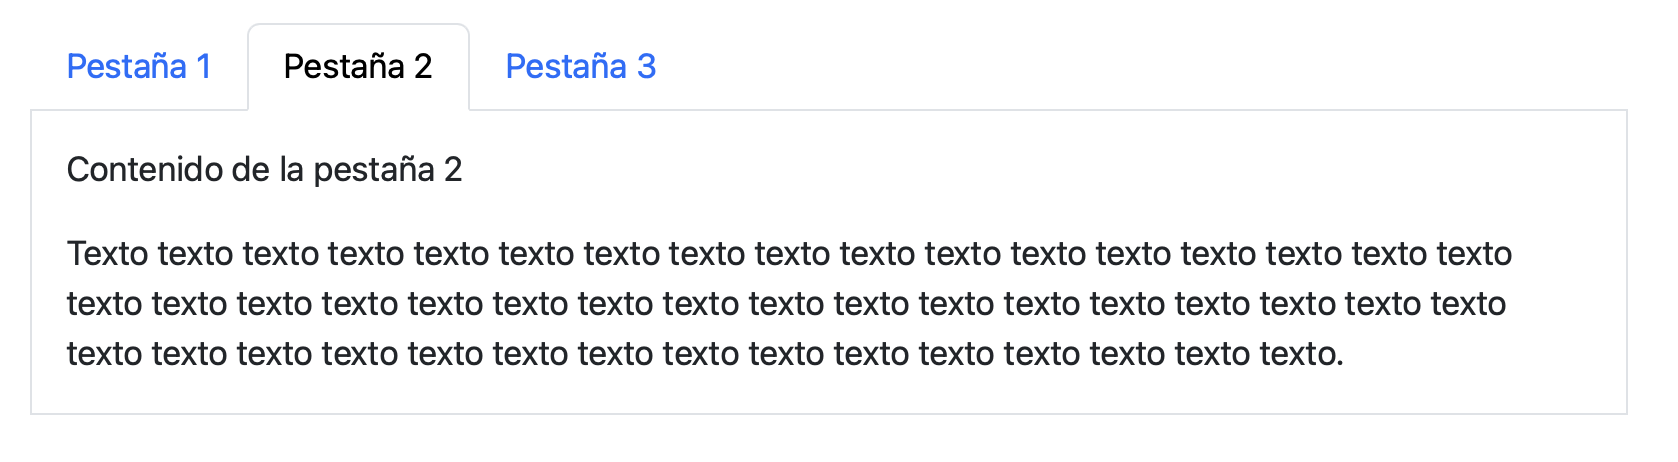This screenshot has width=1678, height=462.
Task: Click the word 'Pestaña' in the first tab
Action: 127,67
